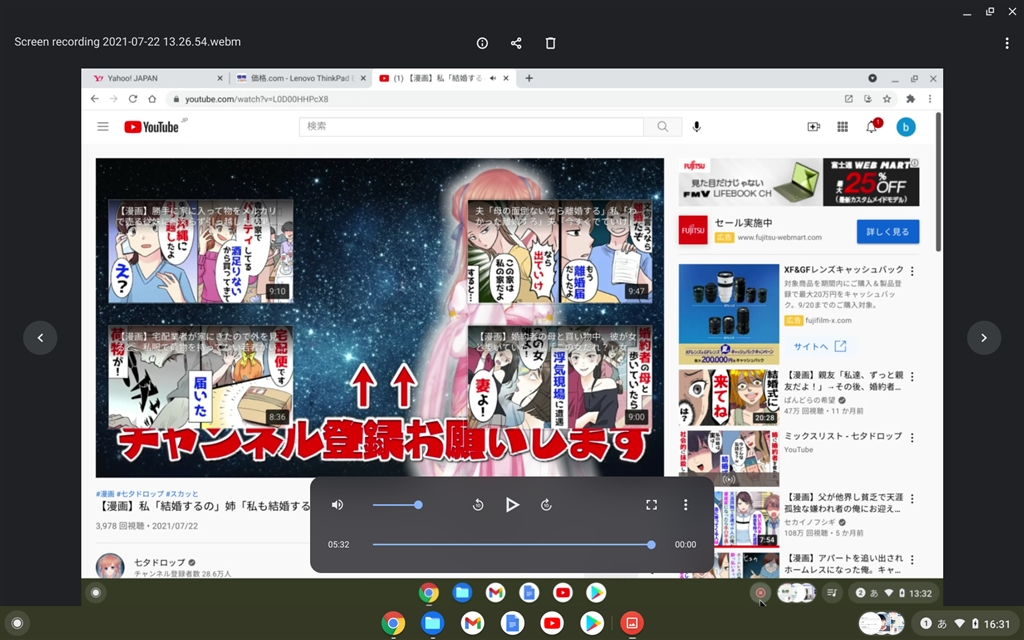Viewport: 1024px width, 640px height.
Task: Open the 9:10 end-screen video card
Action: pos(200,251)
